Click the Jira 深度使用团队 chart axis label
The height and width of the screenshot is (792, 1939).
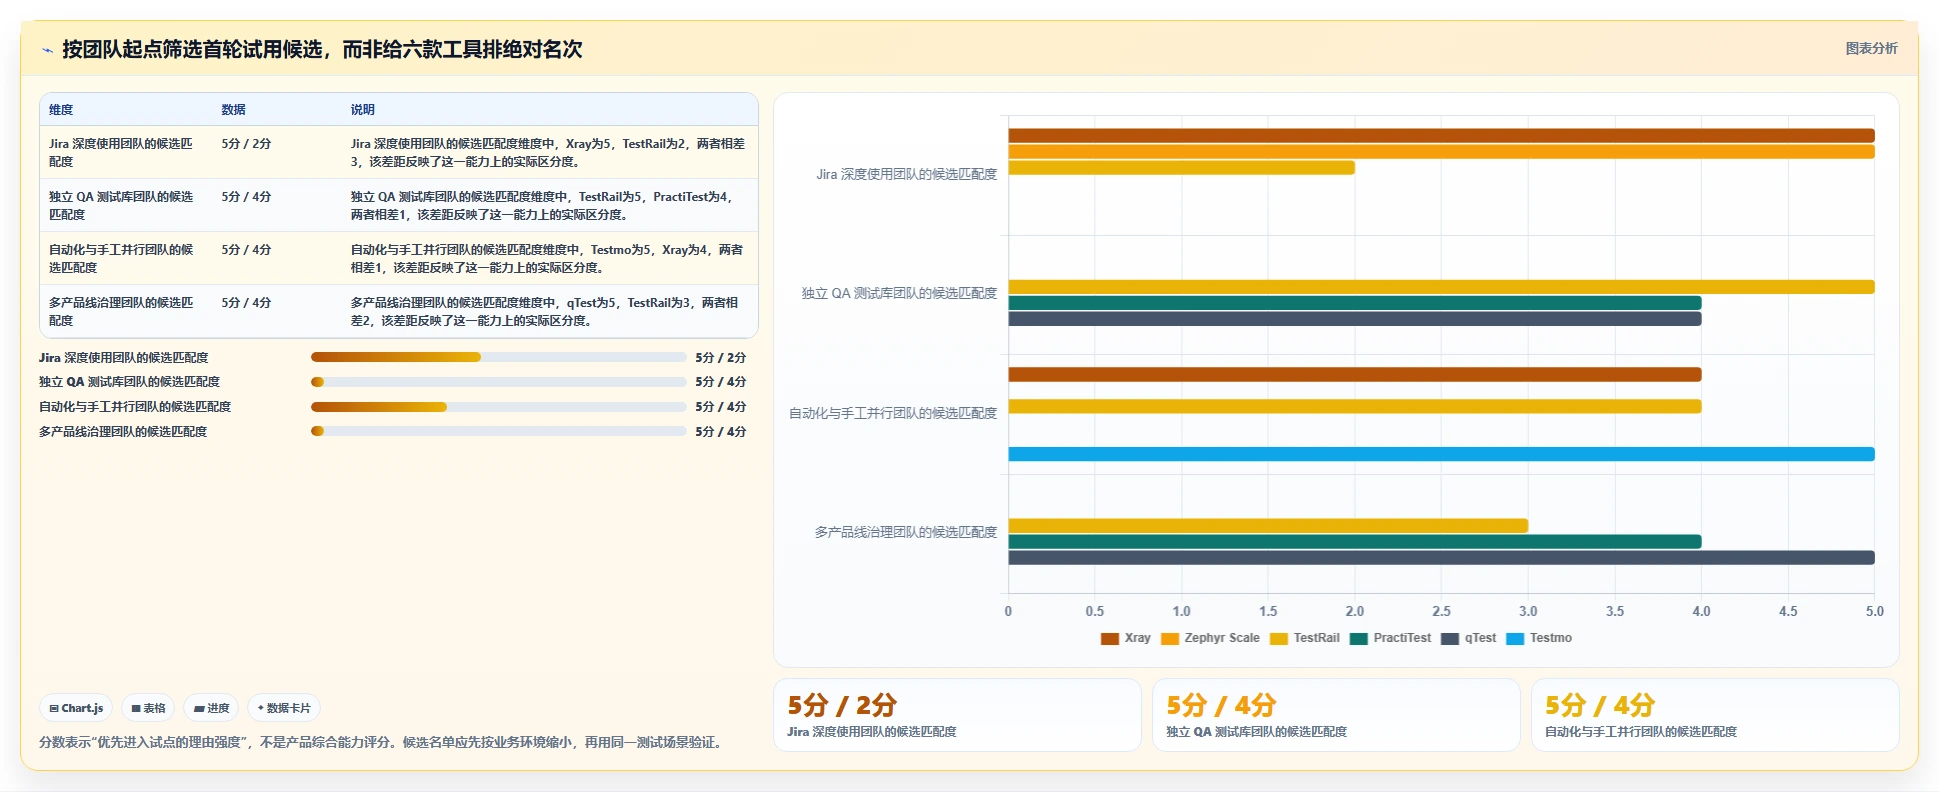coord(906,174)
